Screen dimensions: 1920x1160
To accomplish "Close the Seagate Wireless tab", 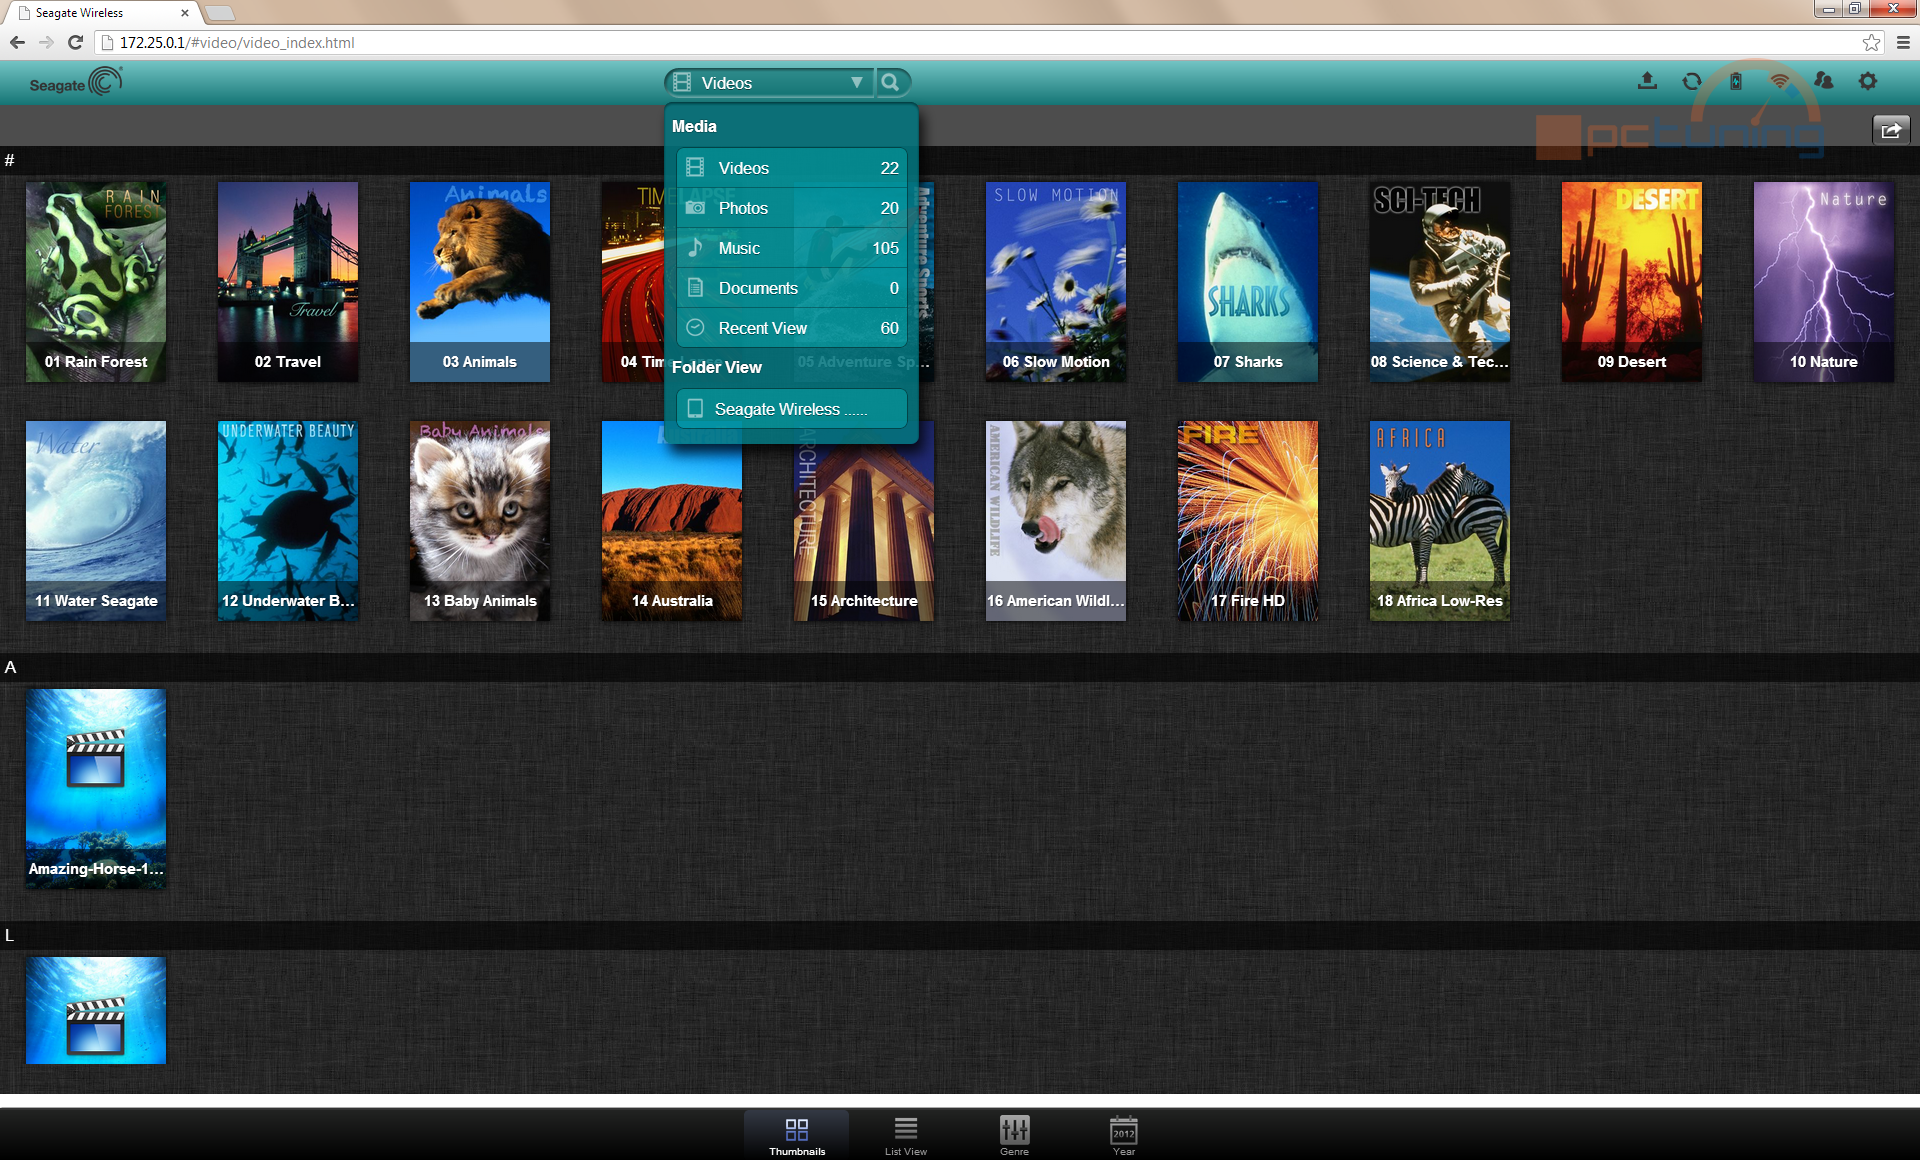I will pos(185,13).
